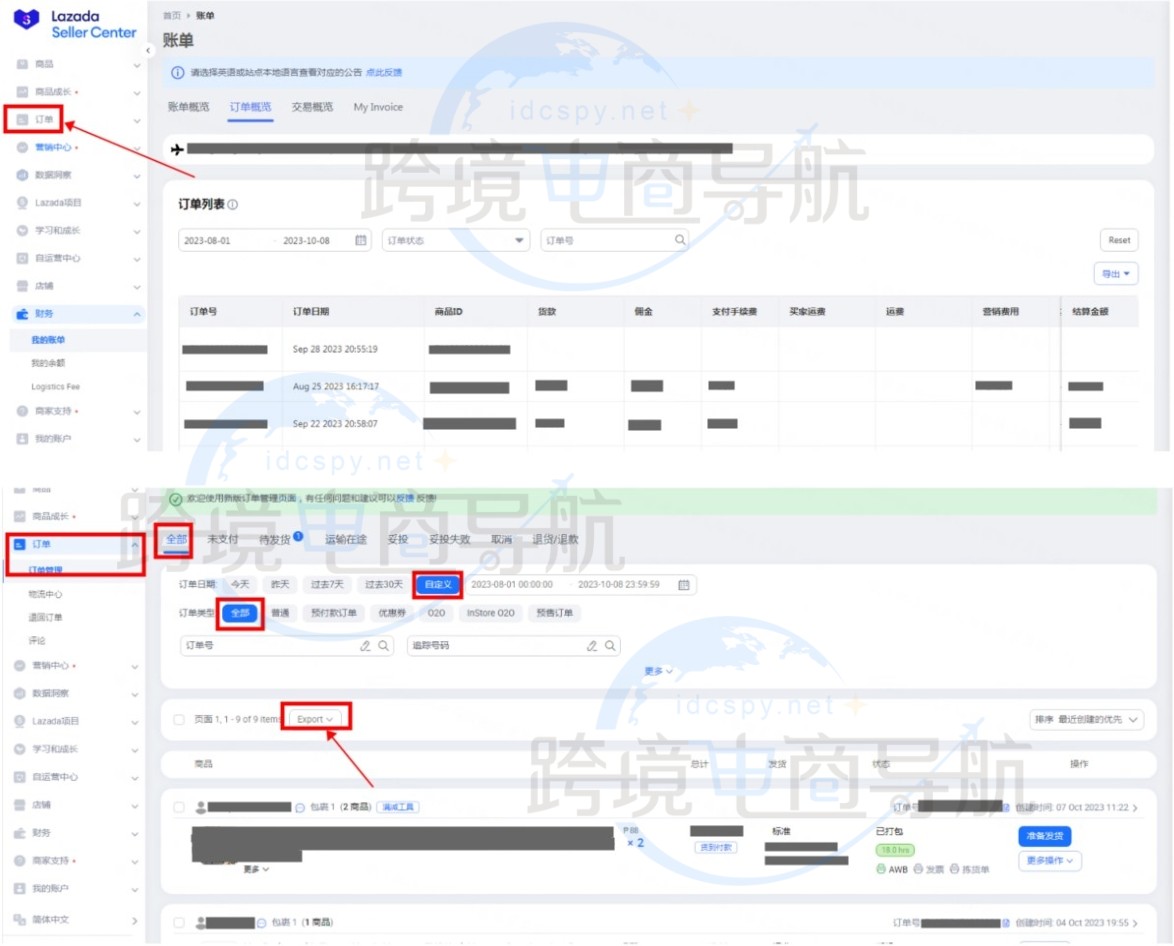Screen dimensions: 1174x946
Task: Open the Export dropdown
Action: (x=314, y=718)
